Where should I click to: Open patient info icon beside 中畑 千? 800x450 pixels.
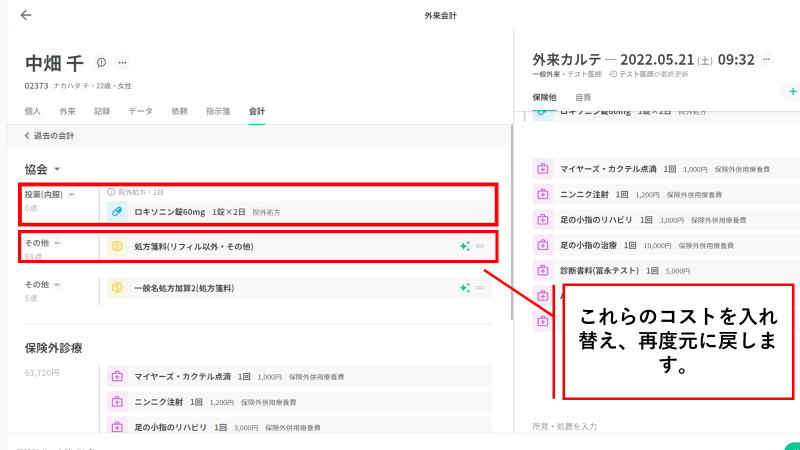102,62
